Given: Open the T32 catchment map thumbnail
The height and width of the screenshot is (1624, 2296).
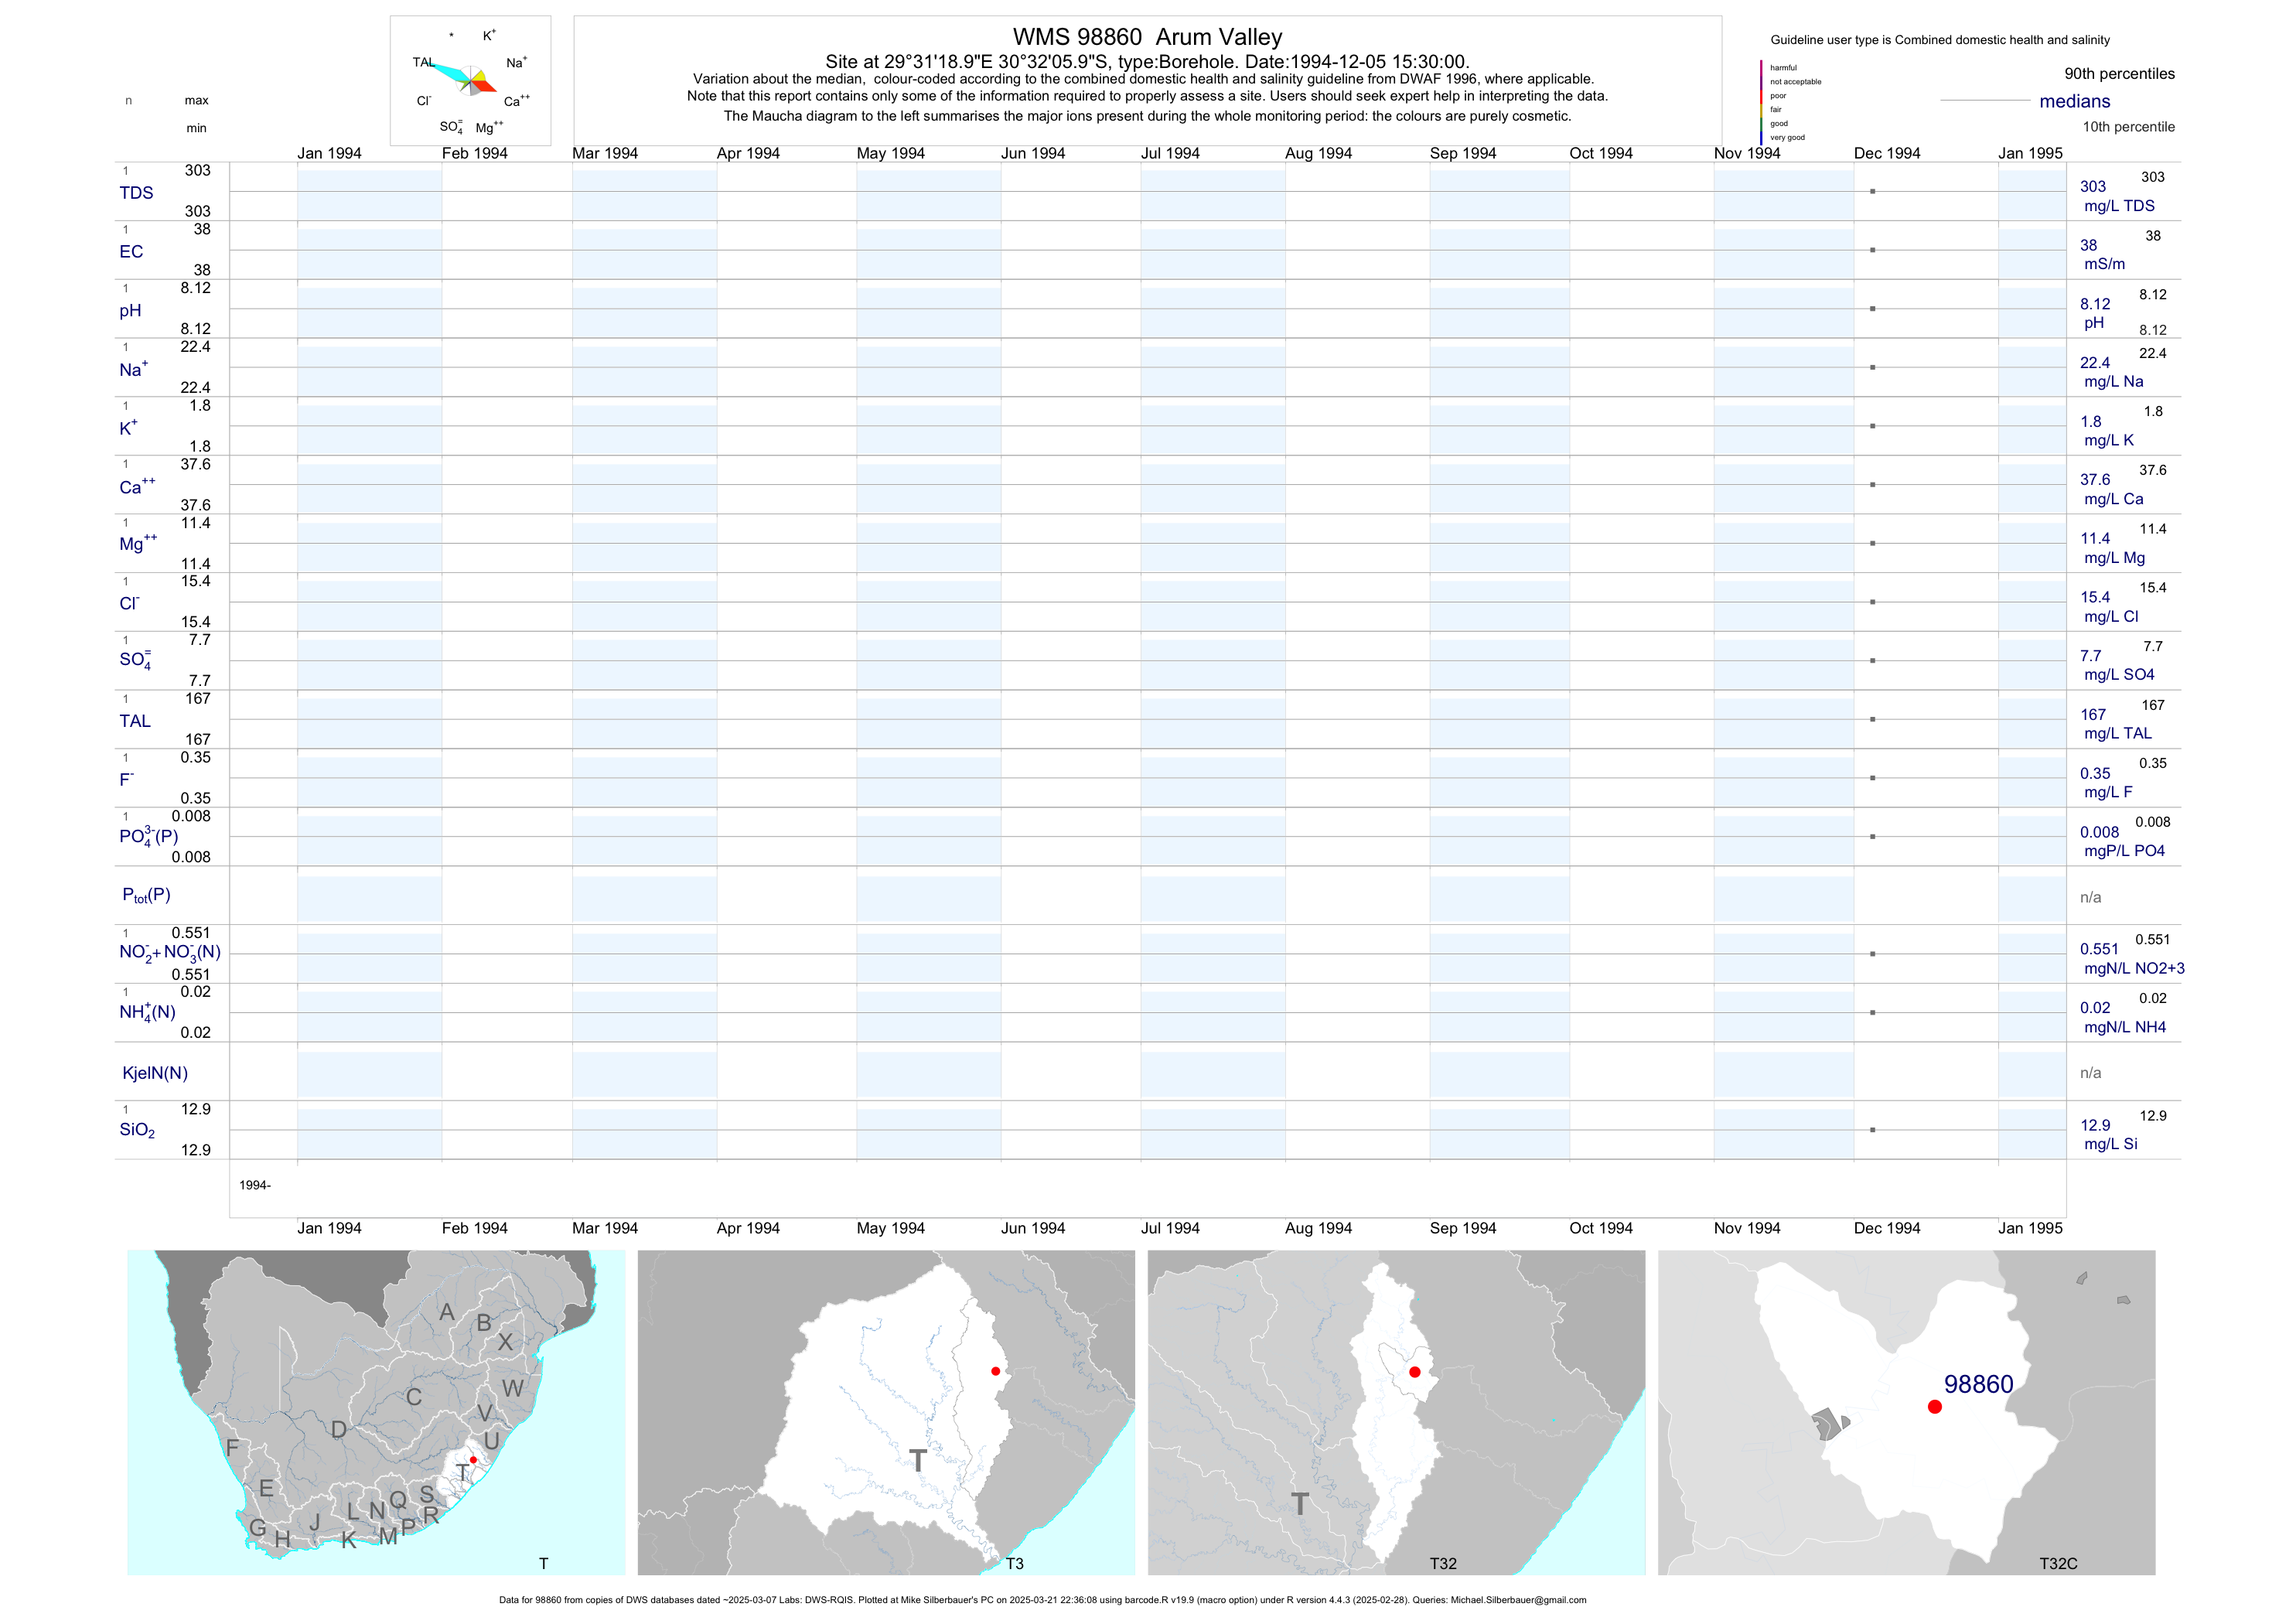Looking at the screenshot, I should click(1396, 1412).
